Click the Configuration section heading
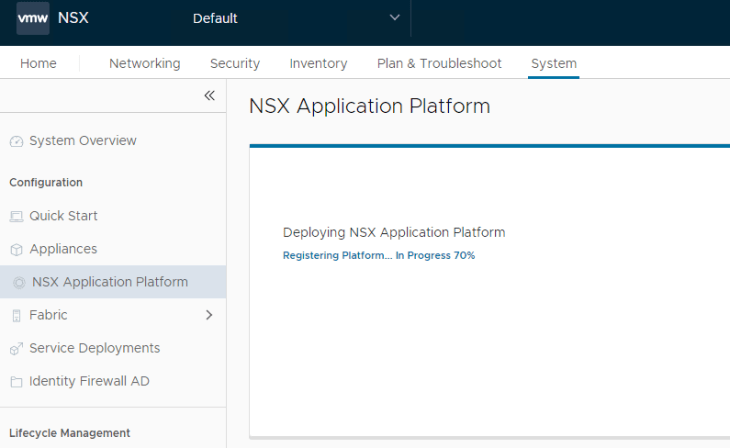This screenshot has height=448, width=730. [46, 183]
